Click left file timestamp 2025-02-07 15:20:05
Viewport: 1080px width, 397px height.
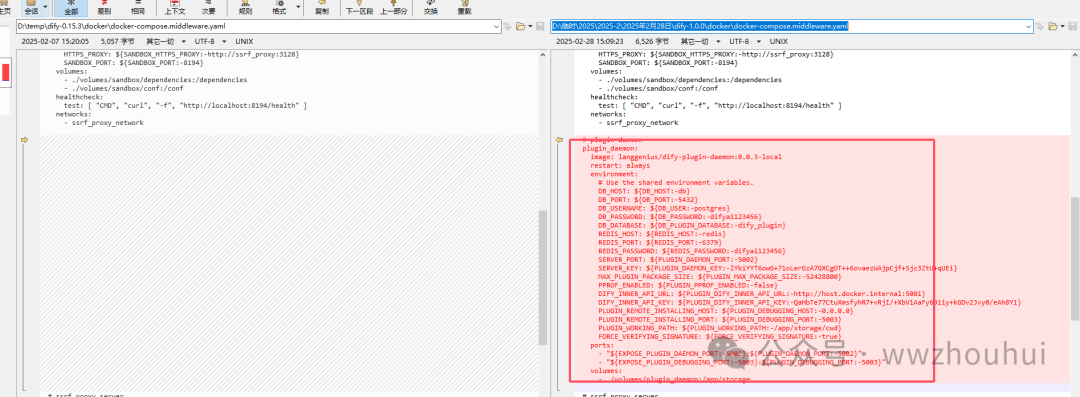(x=55, y=41)
